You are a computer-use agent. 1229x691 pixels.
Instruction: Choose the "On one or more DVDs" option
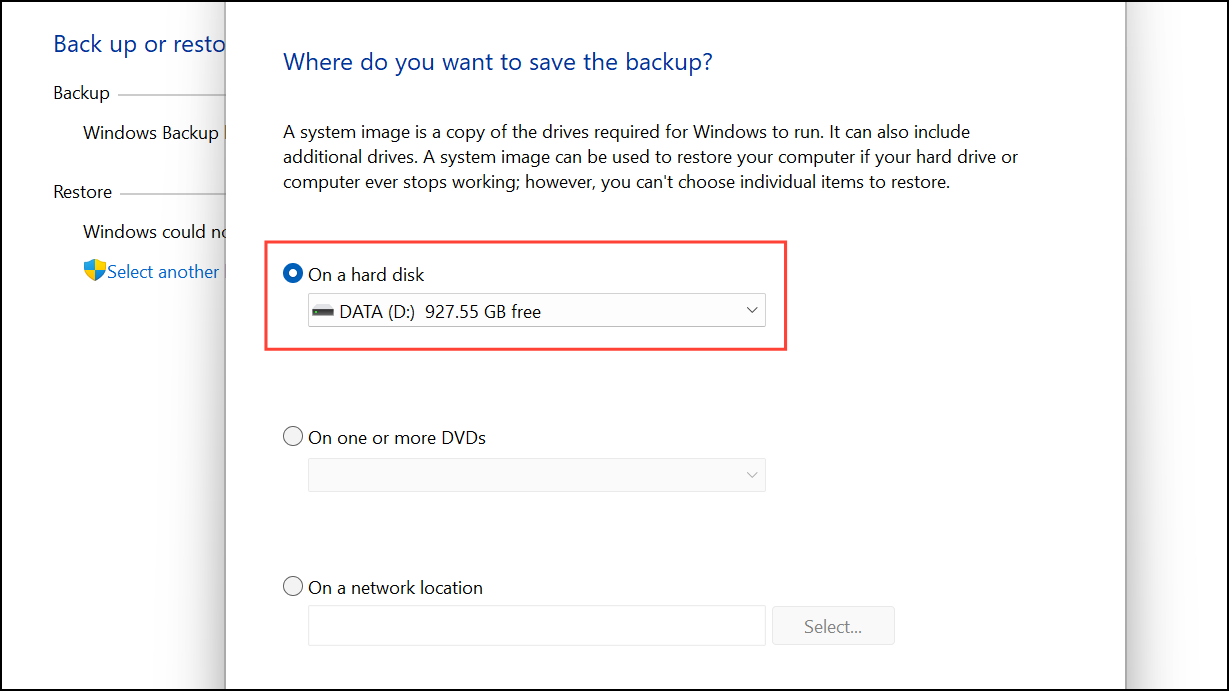click(293, 436)
